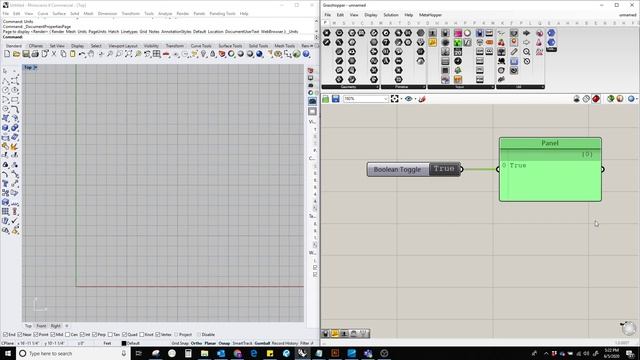Toggle the Point osnap checkbox
This screenshot has height=360, width=640.
point(36,335)
